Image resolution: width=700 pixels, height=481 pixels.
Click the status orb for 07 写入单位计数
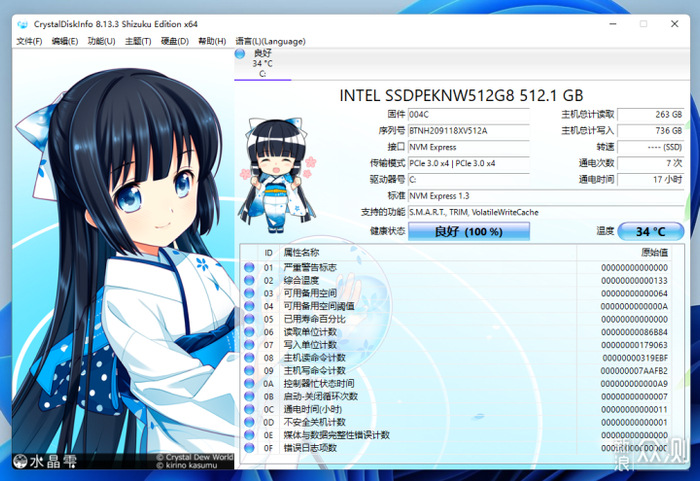click(249, 345)
